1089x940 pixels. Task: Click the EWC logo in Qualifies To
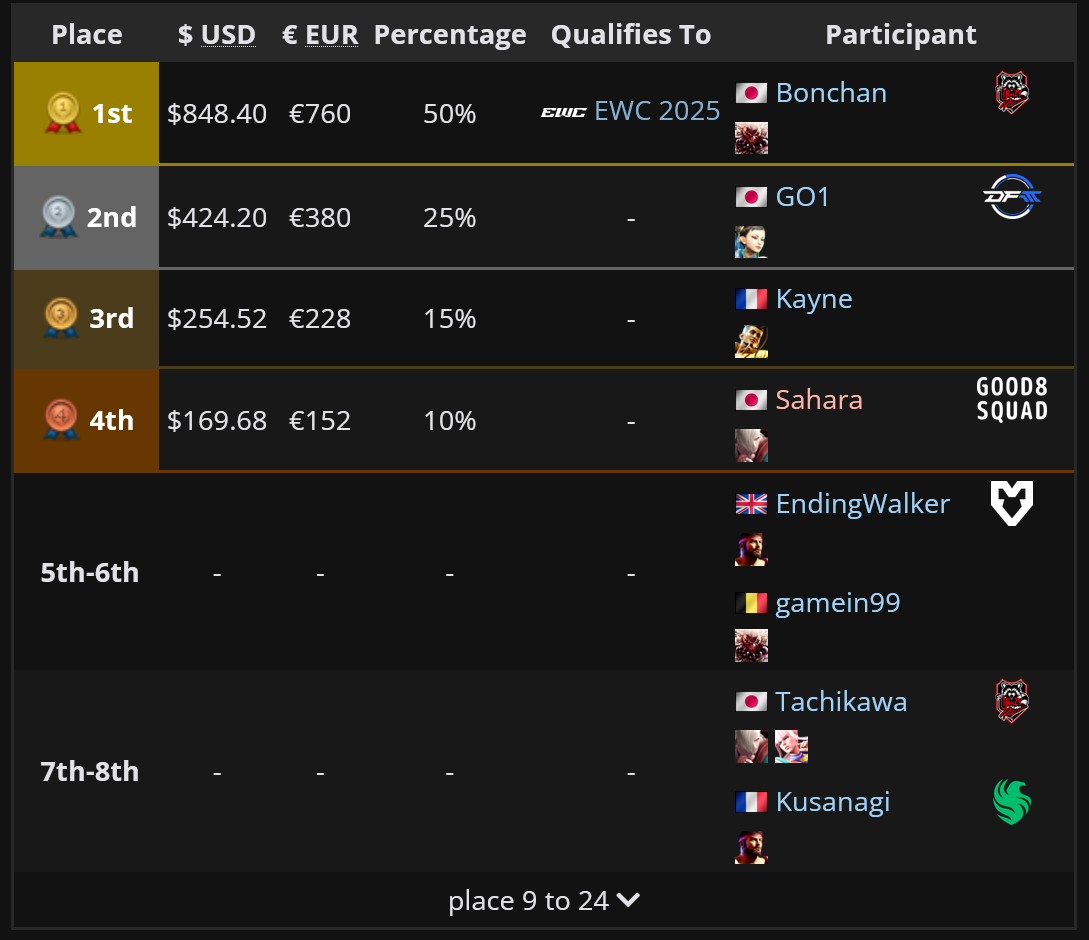pos(563,112)
